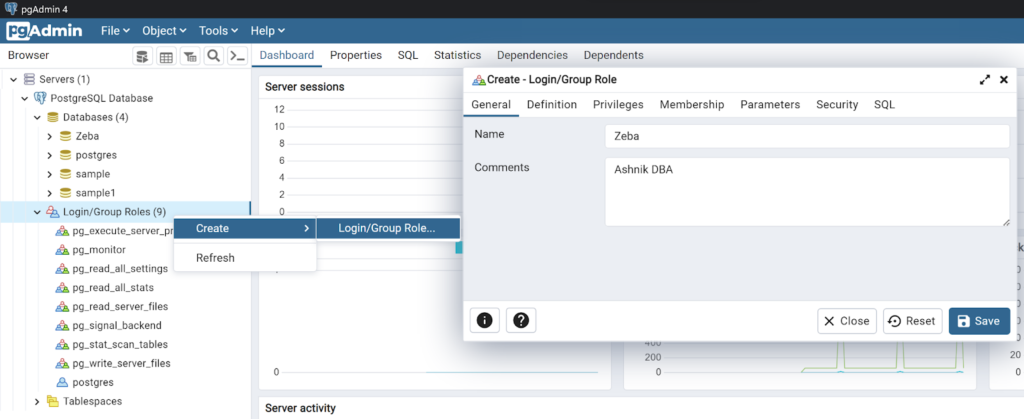Expand the postgres database node
1024x419 pixels.
(50, 155)
